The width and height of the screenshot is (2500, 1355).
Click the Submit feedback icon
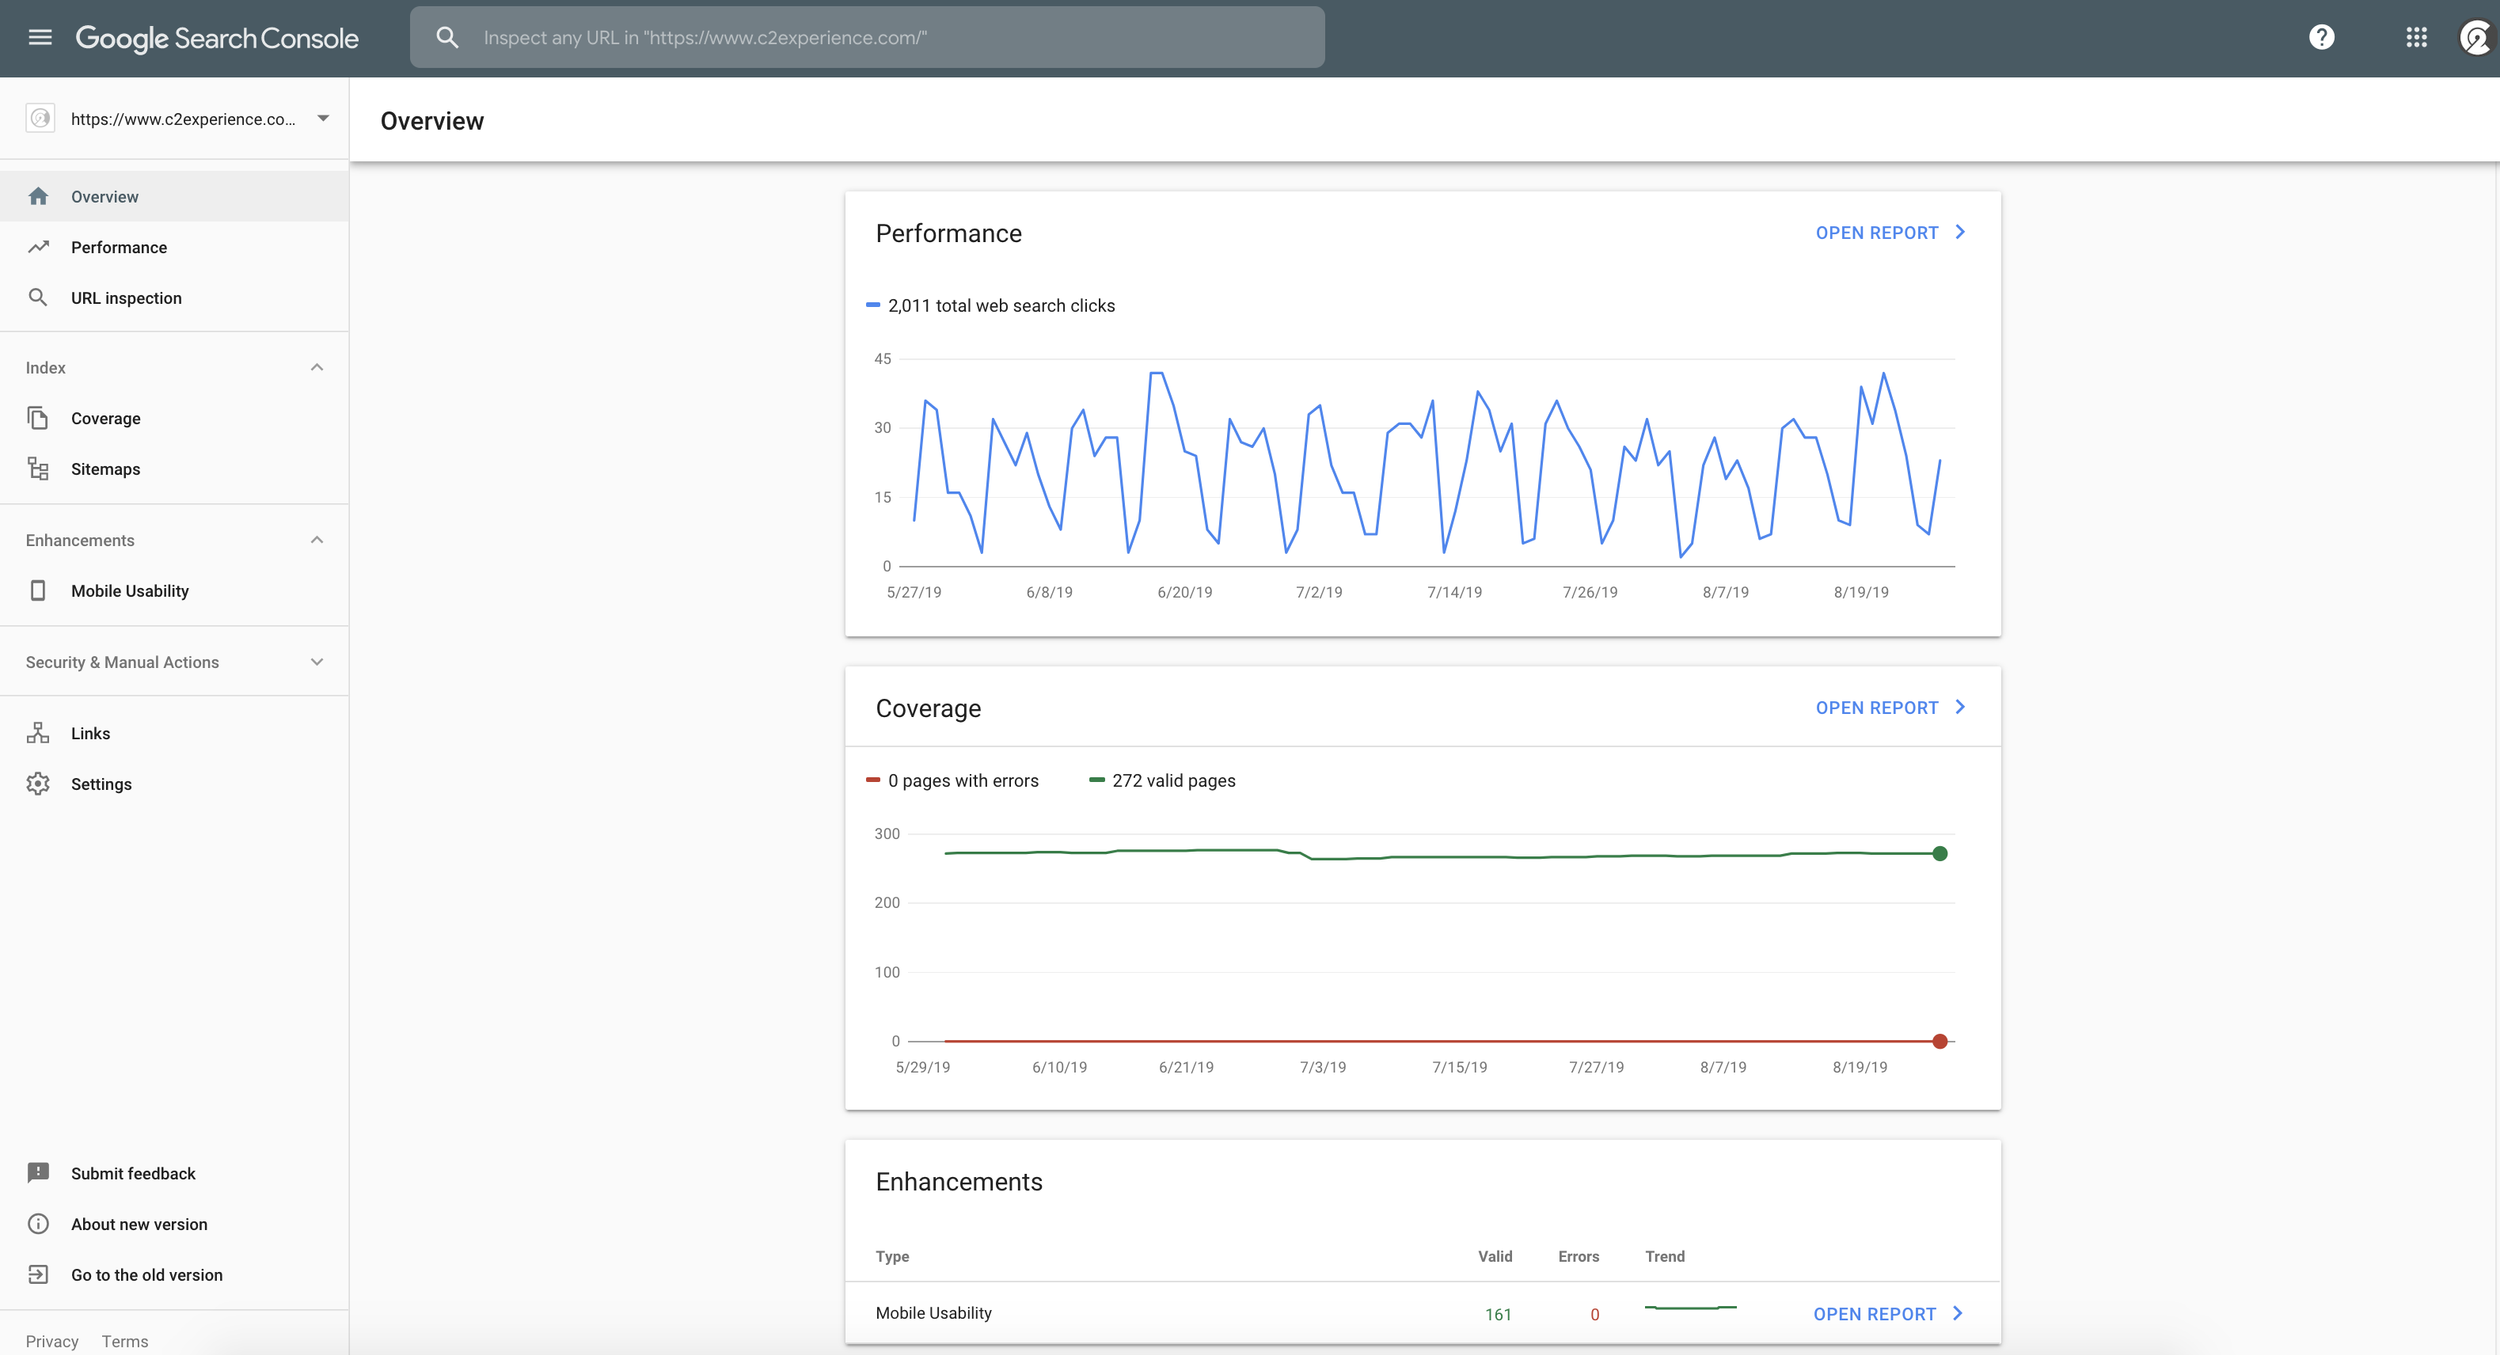[x=38, y=1173]
